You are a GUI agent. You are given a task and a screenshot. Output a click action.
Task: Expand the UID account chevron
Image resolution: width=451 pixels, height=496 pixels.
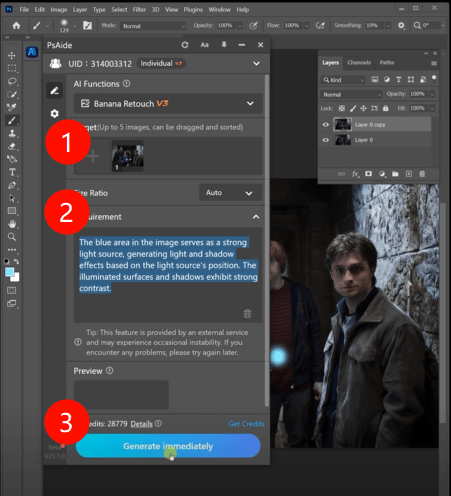(256, 63)
